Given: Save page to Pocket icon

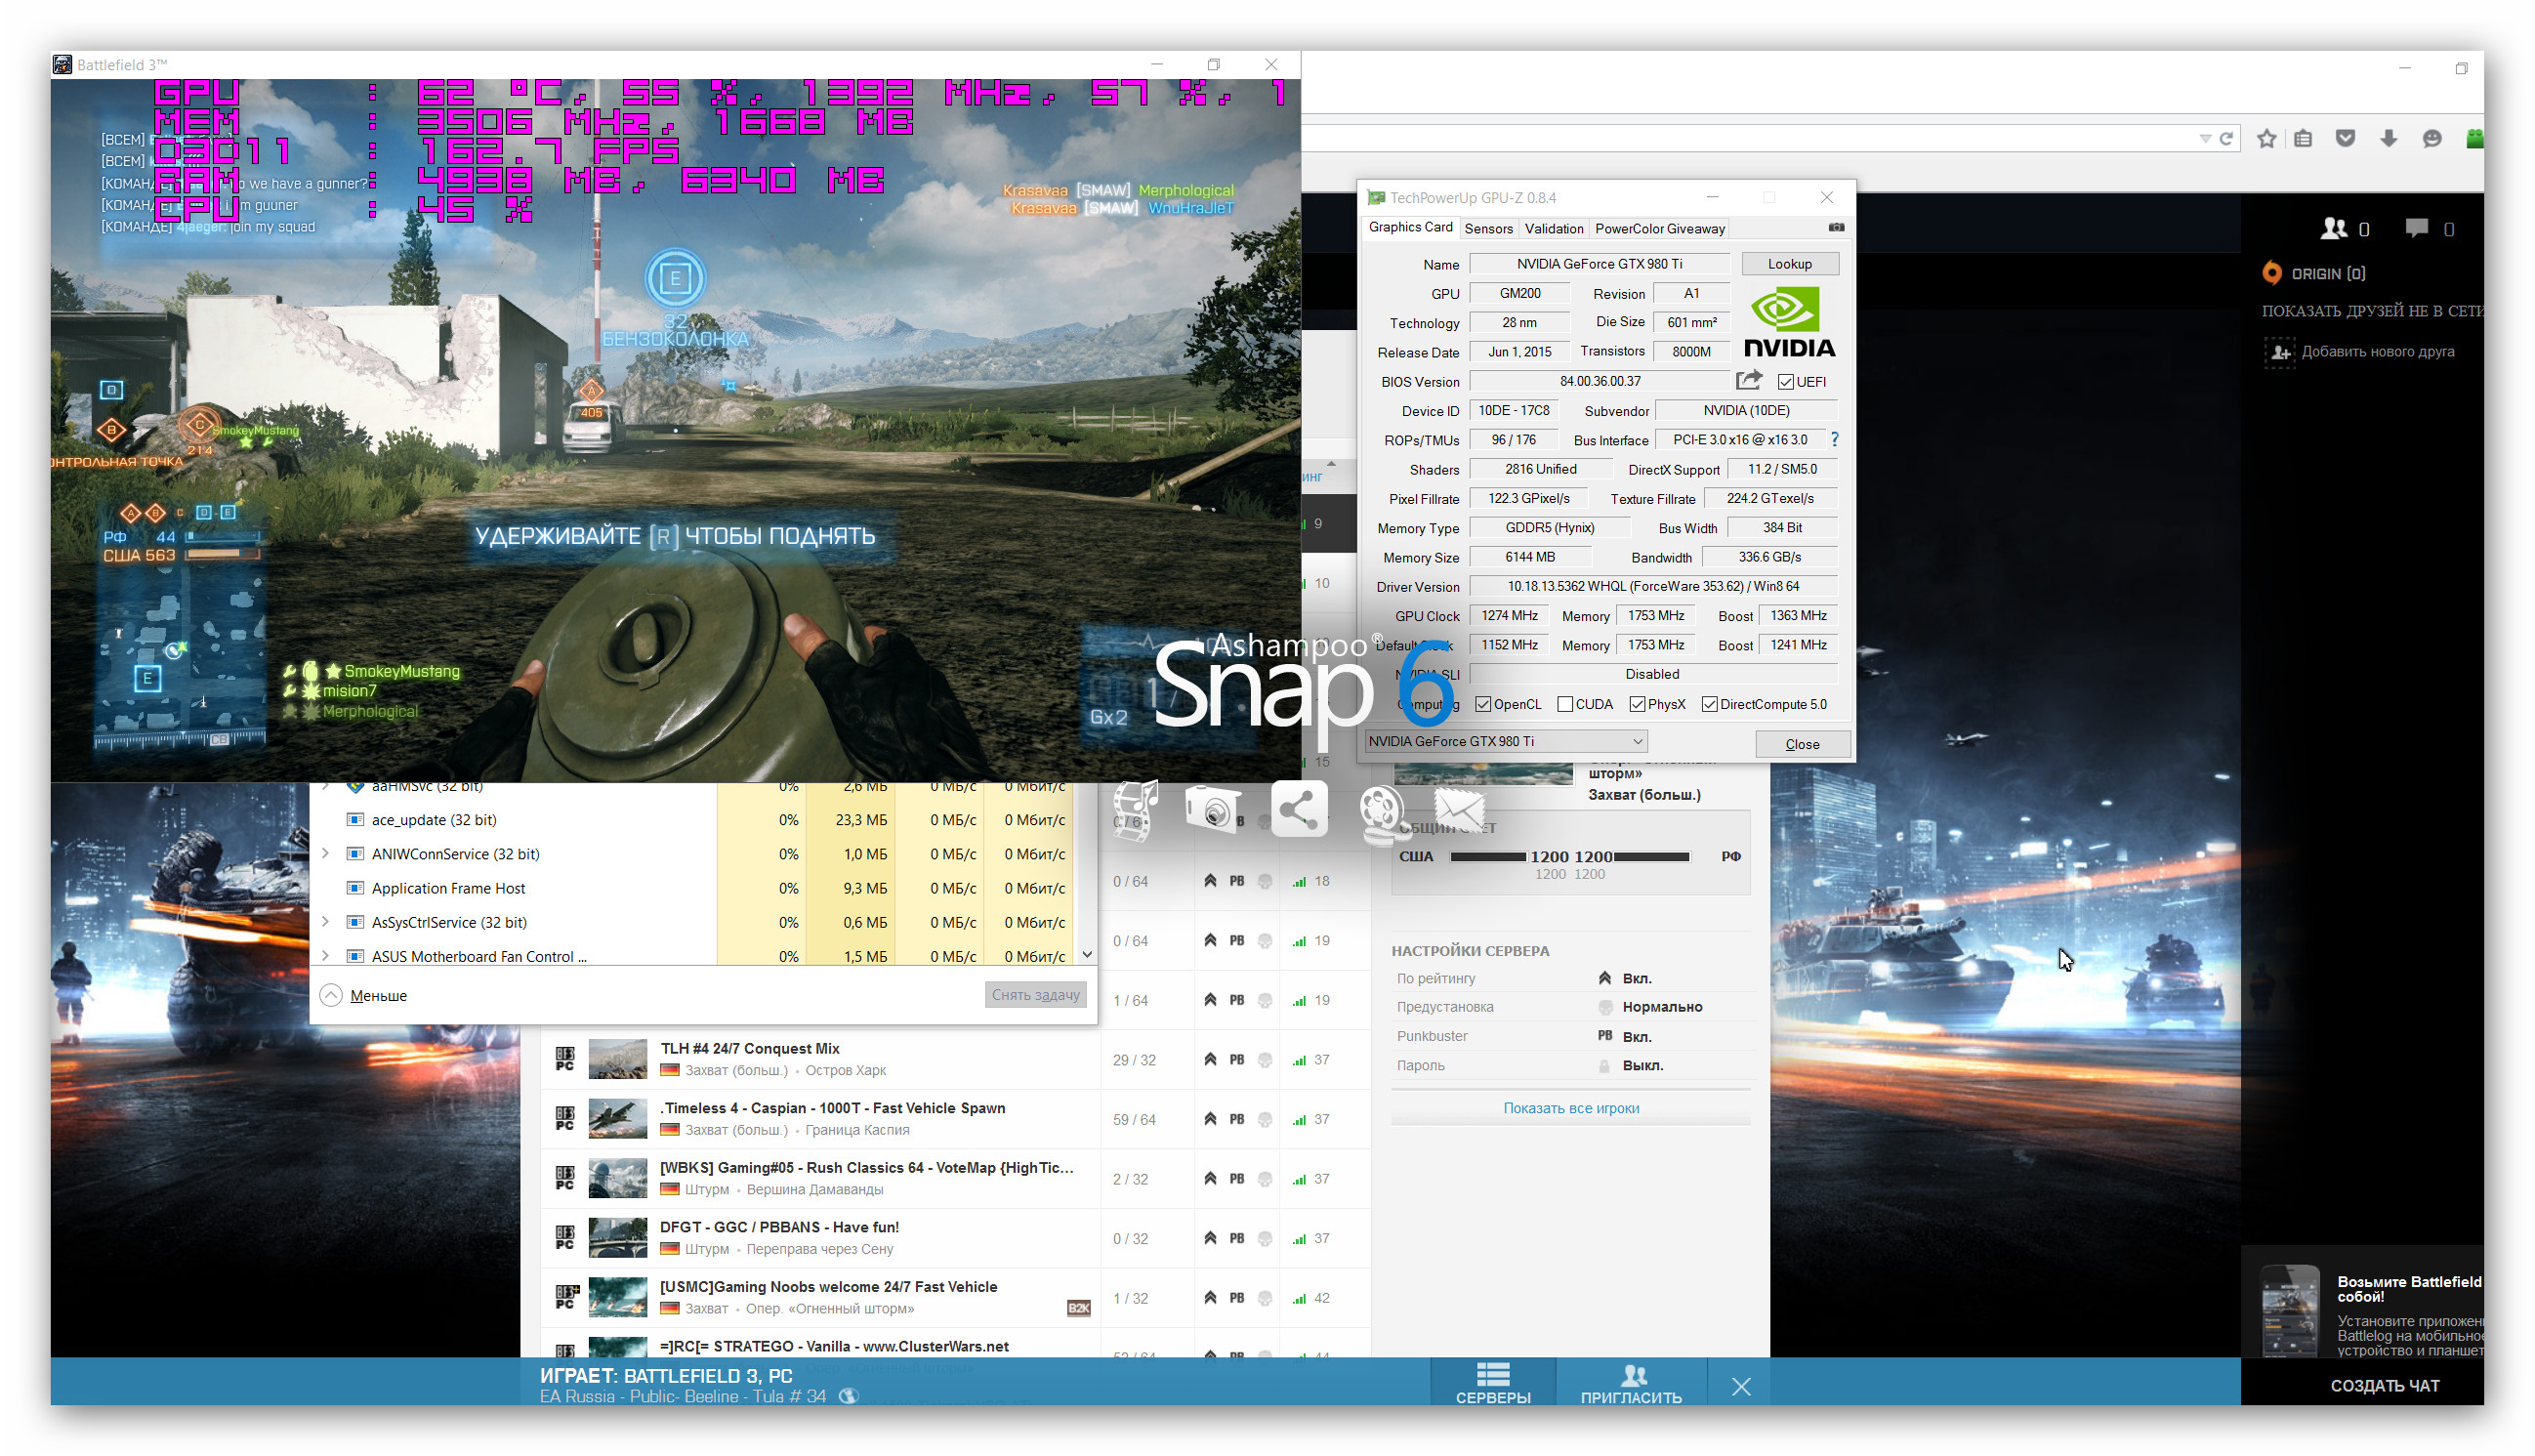Looking at the screenshot, I should pyautogui.click(x=2345, y=139).
